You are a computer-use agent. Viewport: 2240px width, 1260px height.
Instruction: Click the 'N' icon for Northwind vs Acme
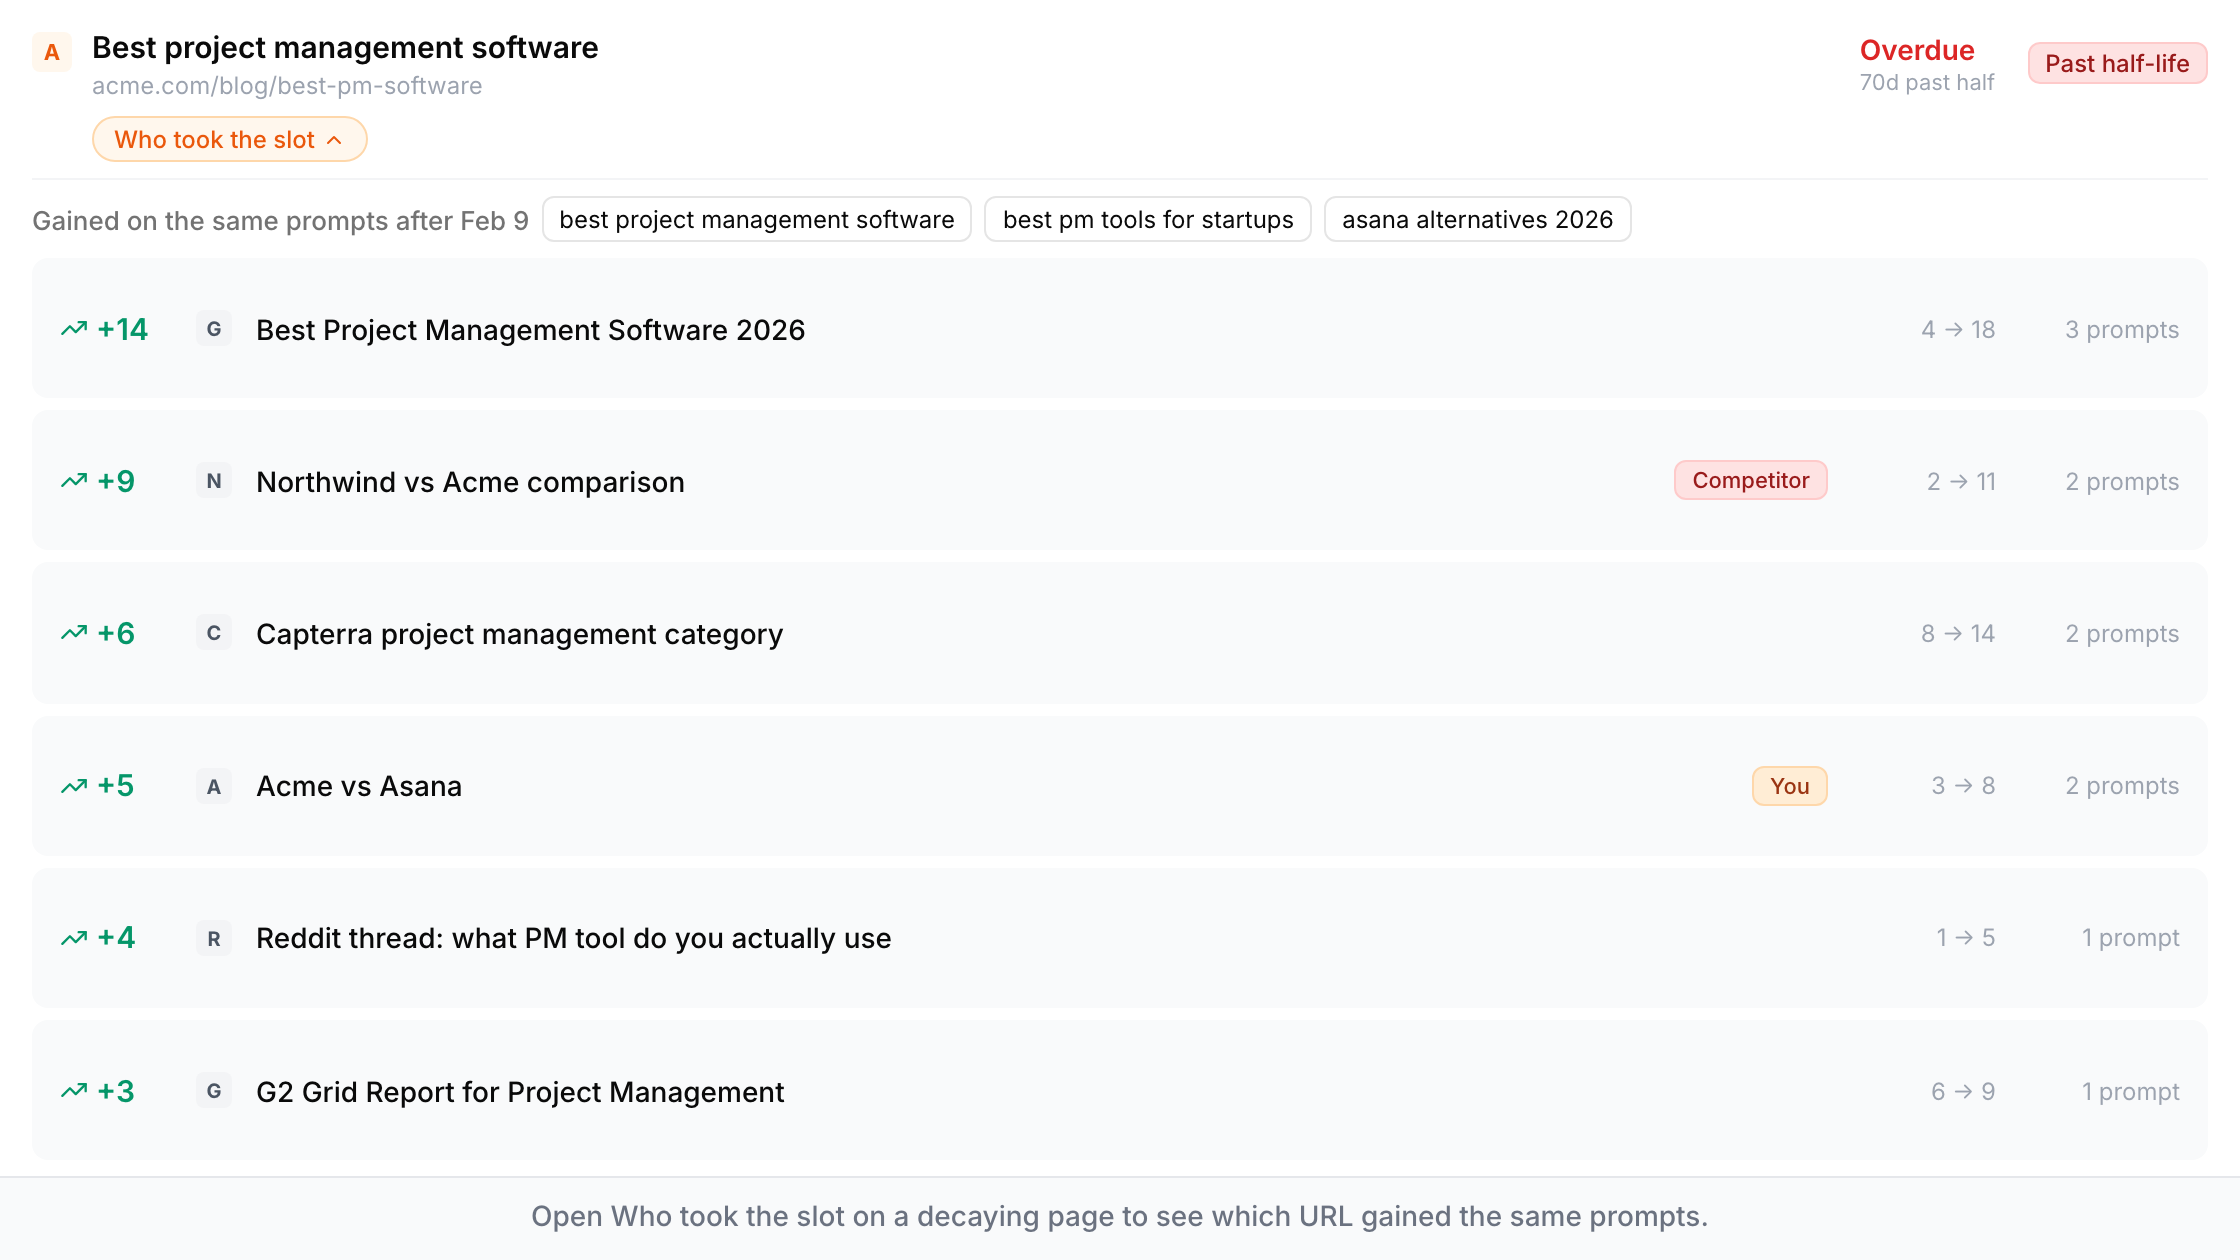pyautogui.click(x=214, y=481)
